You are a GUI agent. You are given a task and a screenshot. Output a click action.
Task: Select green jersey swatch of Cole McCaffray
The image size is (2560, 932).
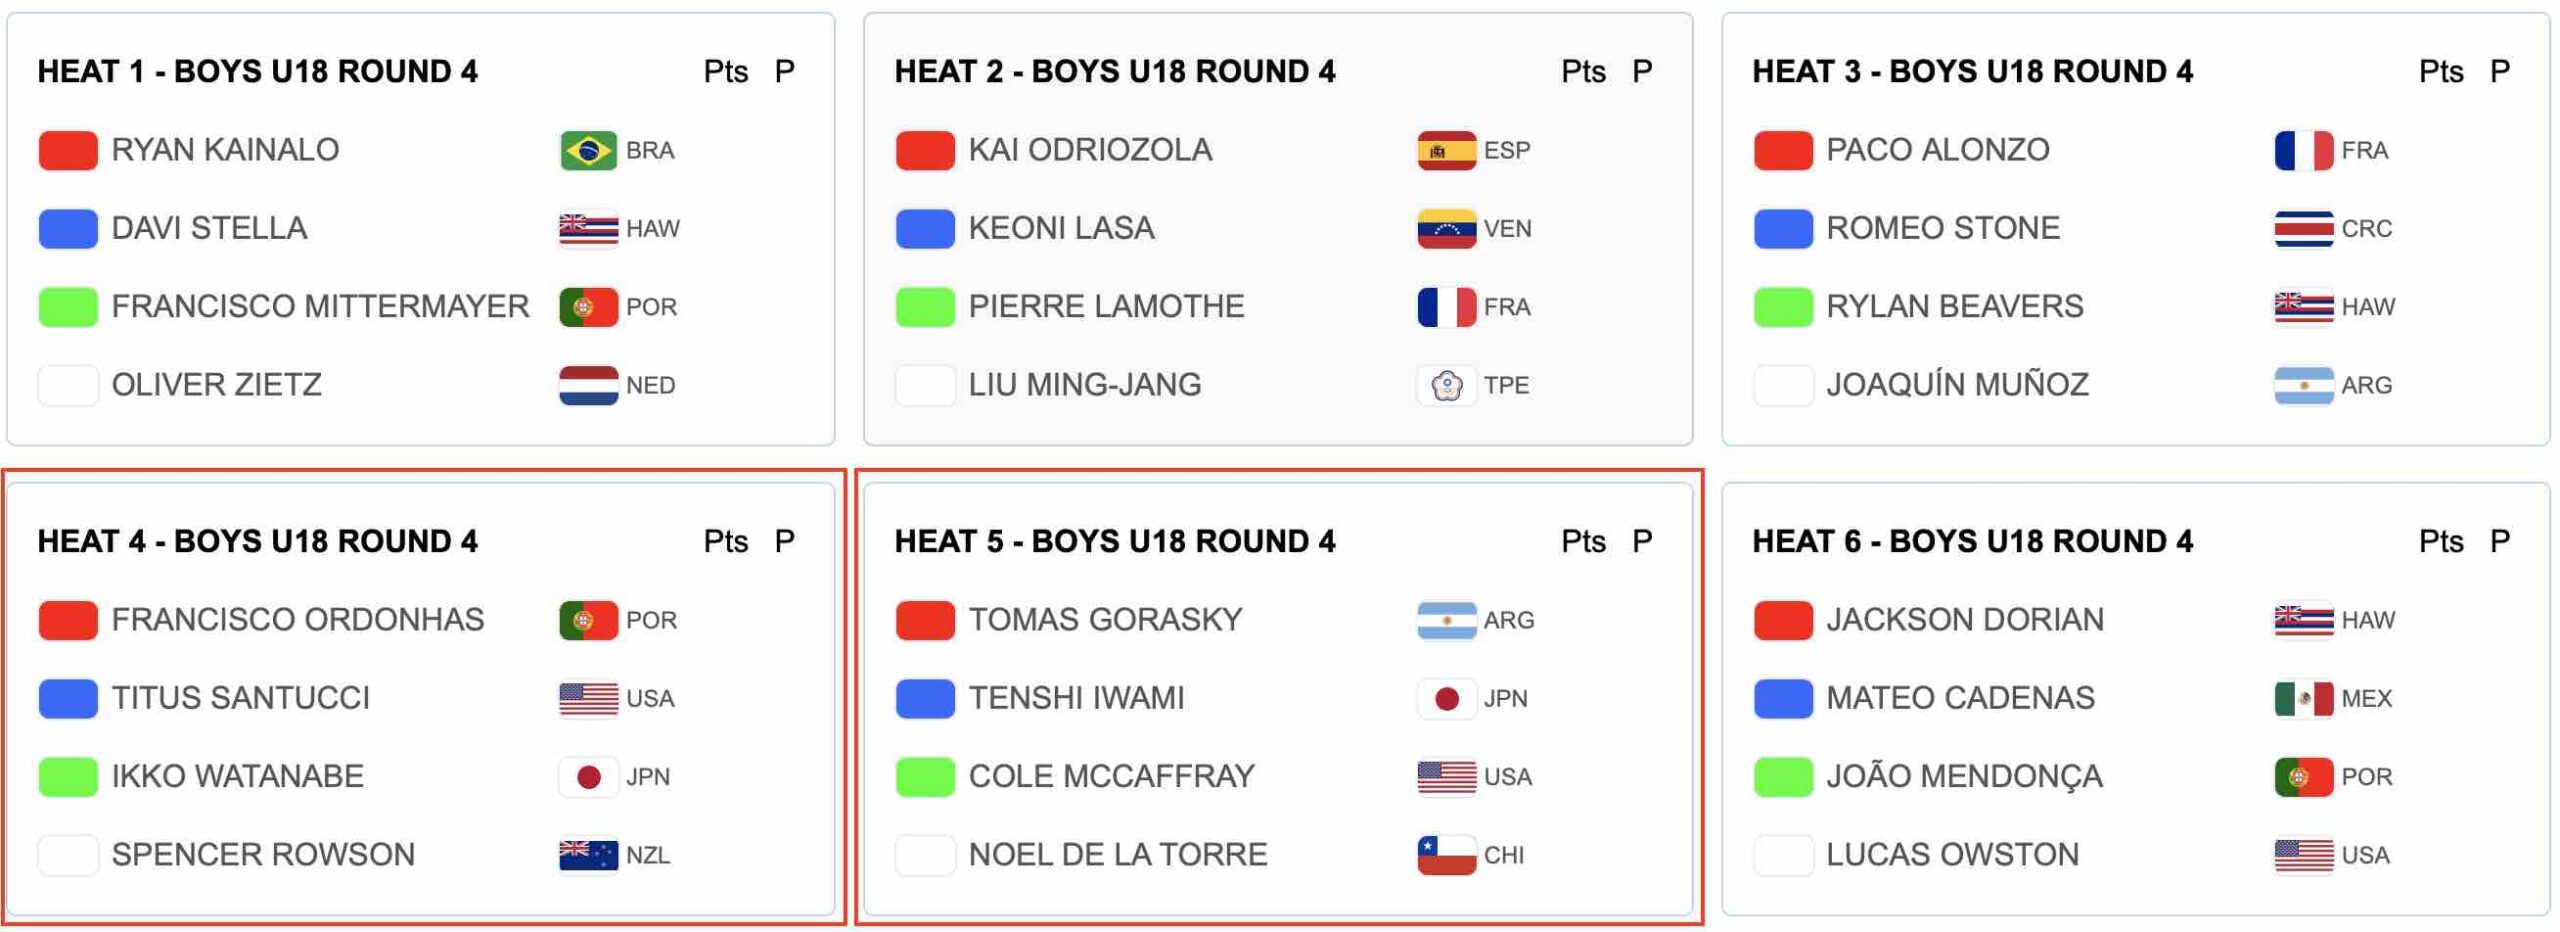(925, 777)
